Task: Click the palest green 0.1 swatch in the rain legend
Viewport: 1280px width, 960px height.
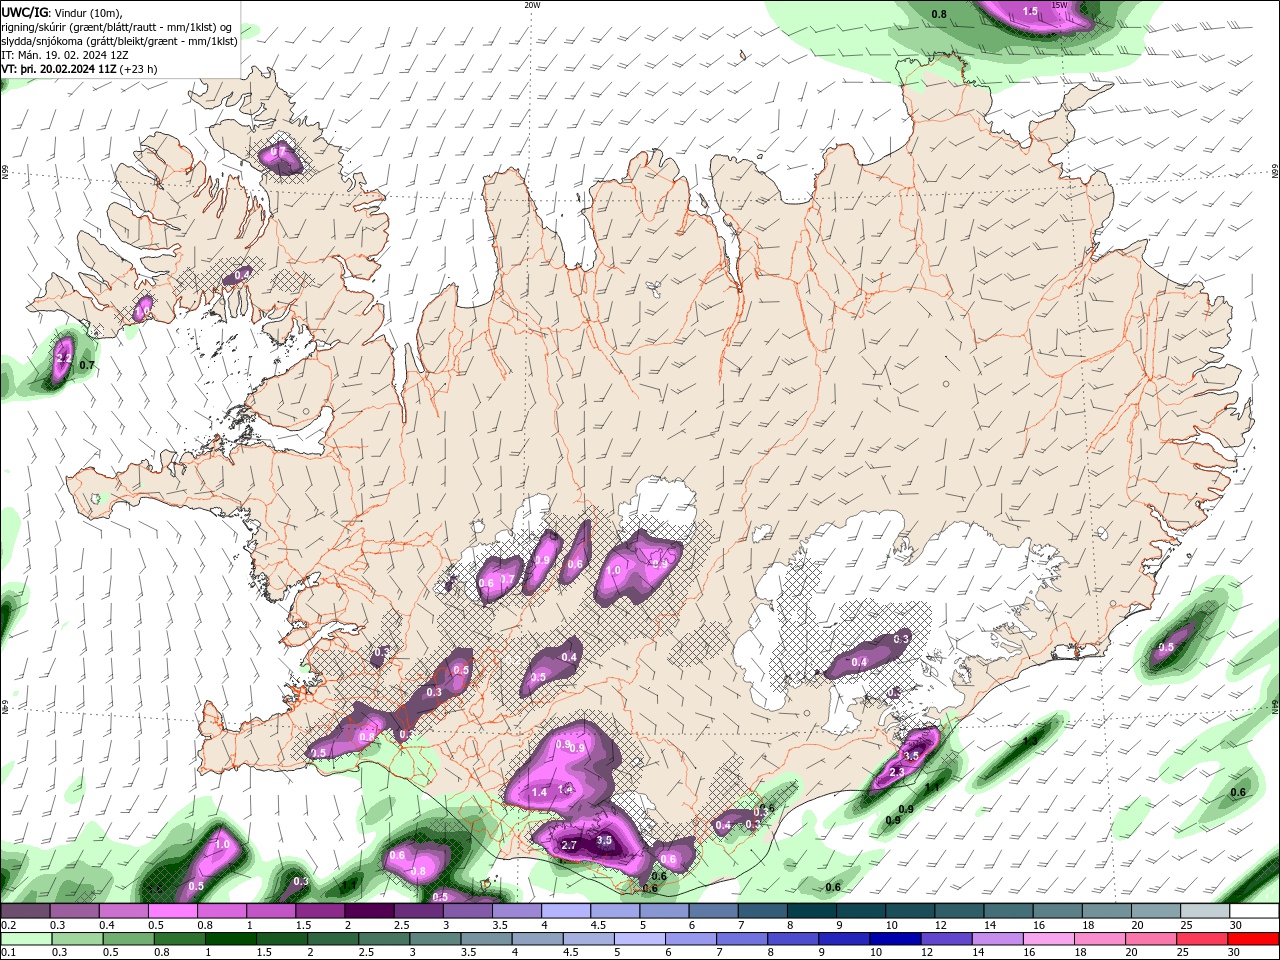Action: [26, 939]
